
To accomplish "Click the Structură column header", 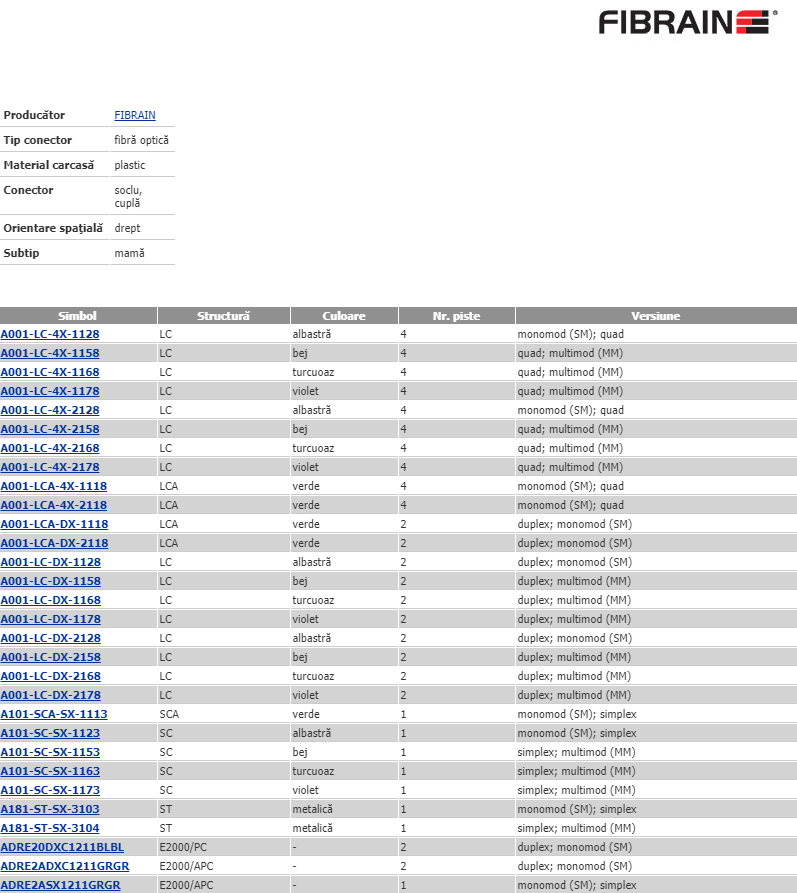I will point(224,316).
